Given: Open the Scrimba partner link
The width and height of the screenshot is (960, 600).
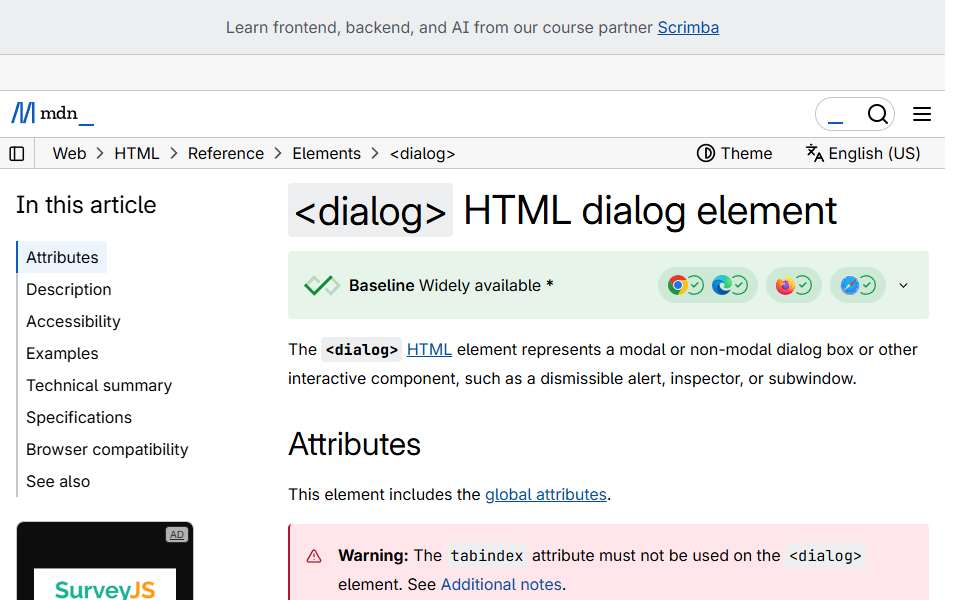Looking at the screenshot, I should coord(688,28).
